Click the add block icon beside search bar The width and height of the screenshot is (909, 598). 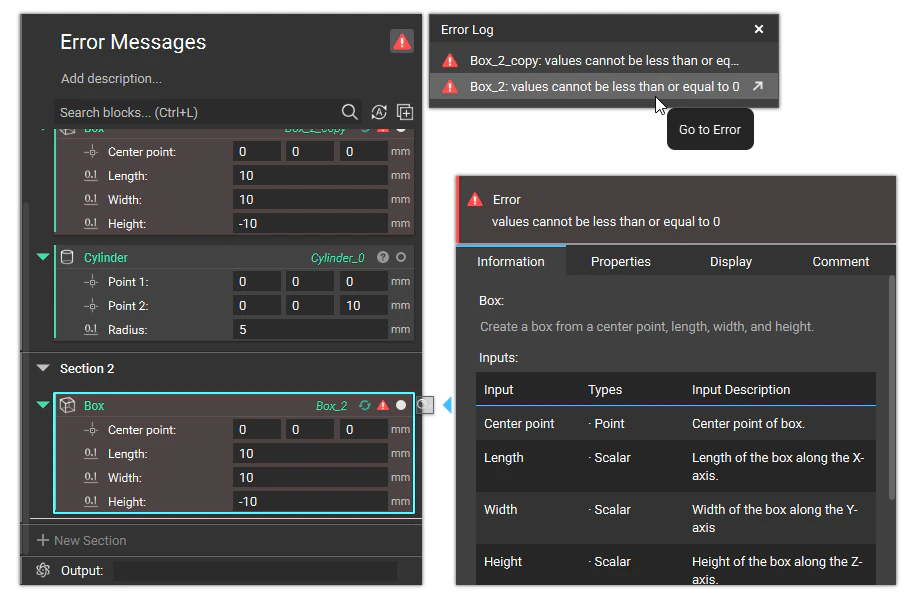coord(405,112)
